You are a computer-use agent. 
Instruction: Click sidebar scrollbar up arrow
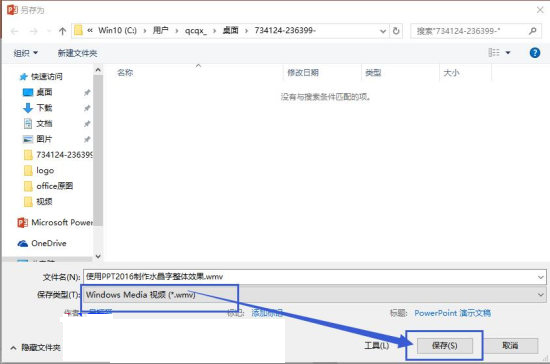tap(98, 70)
